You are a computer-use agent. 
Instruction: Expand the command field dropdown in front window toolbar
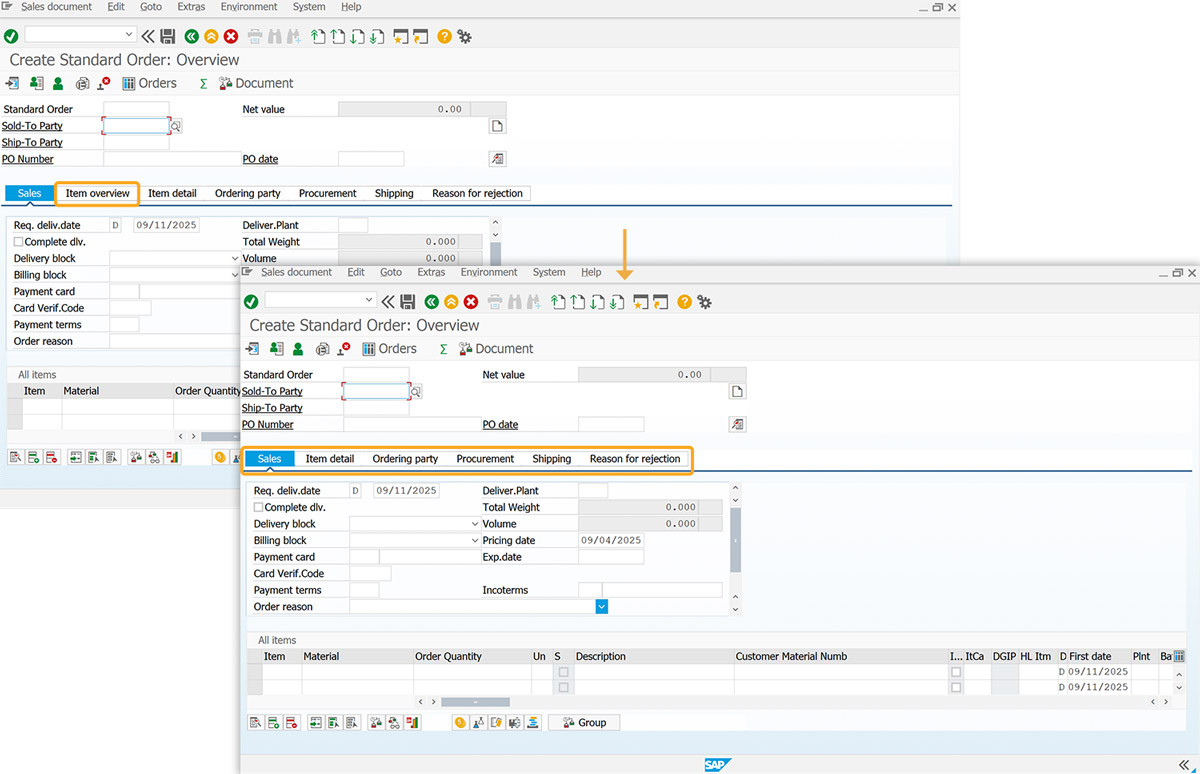click(x=370, y=301)
